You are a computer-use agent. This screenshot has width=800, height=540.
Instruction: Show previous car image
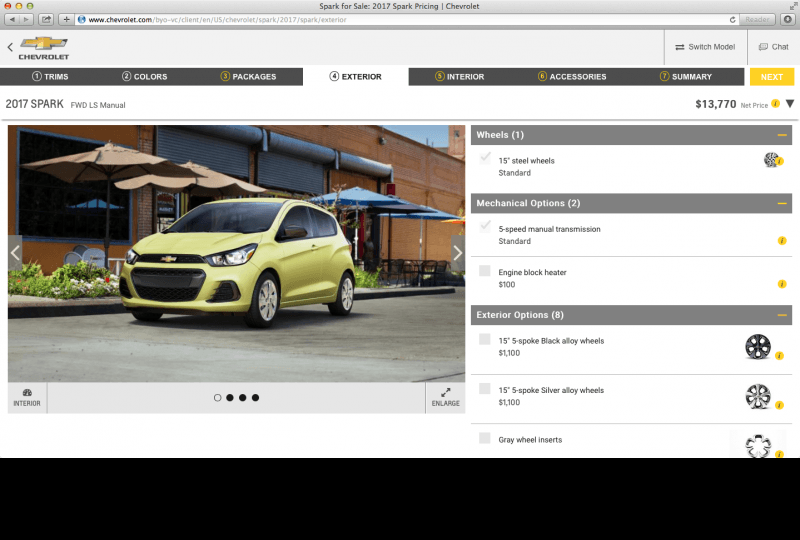point(15,253)
